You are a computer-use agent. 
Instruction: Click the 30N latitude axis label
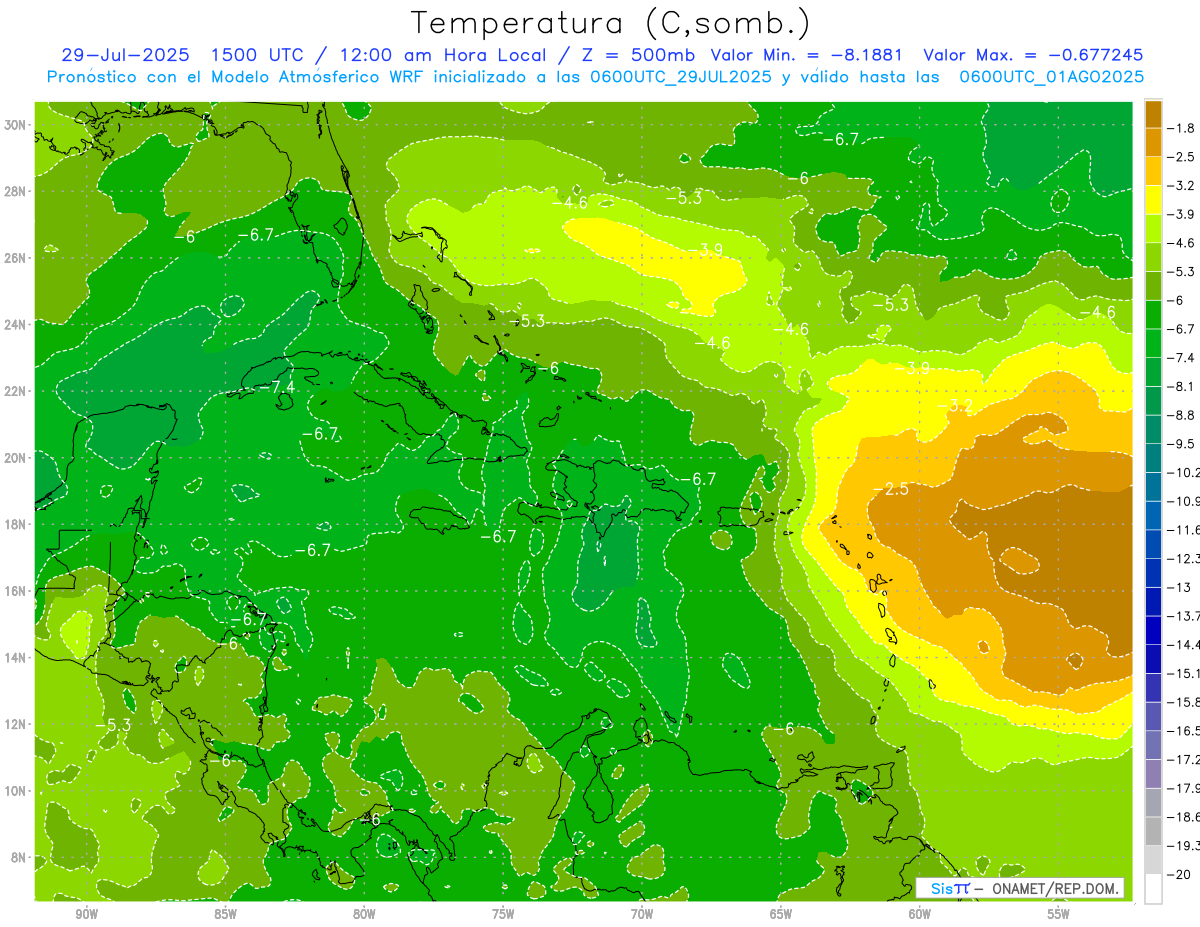17,125
